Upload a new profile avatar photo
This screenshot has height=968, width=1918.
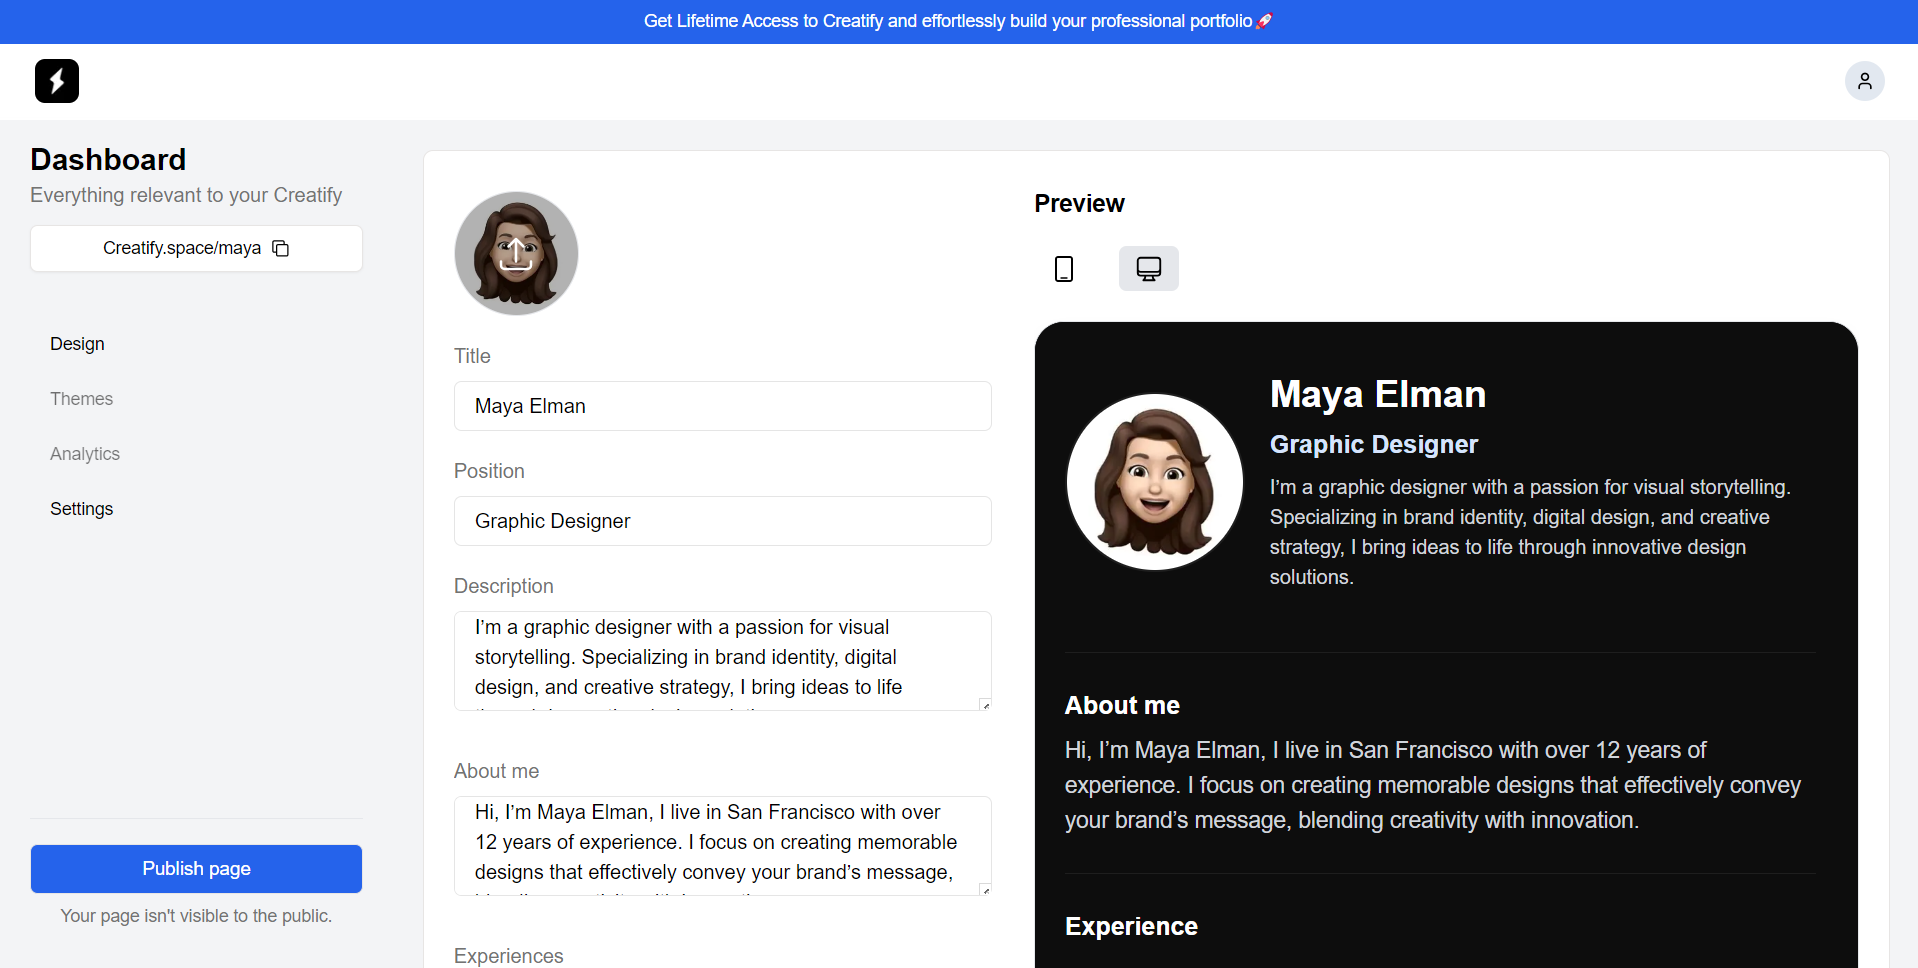click(516, 254)
